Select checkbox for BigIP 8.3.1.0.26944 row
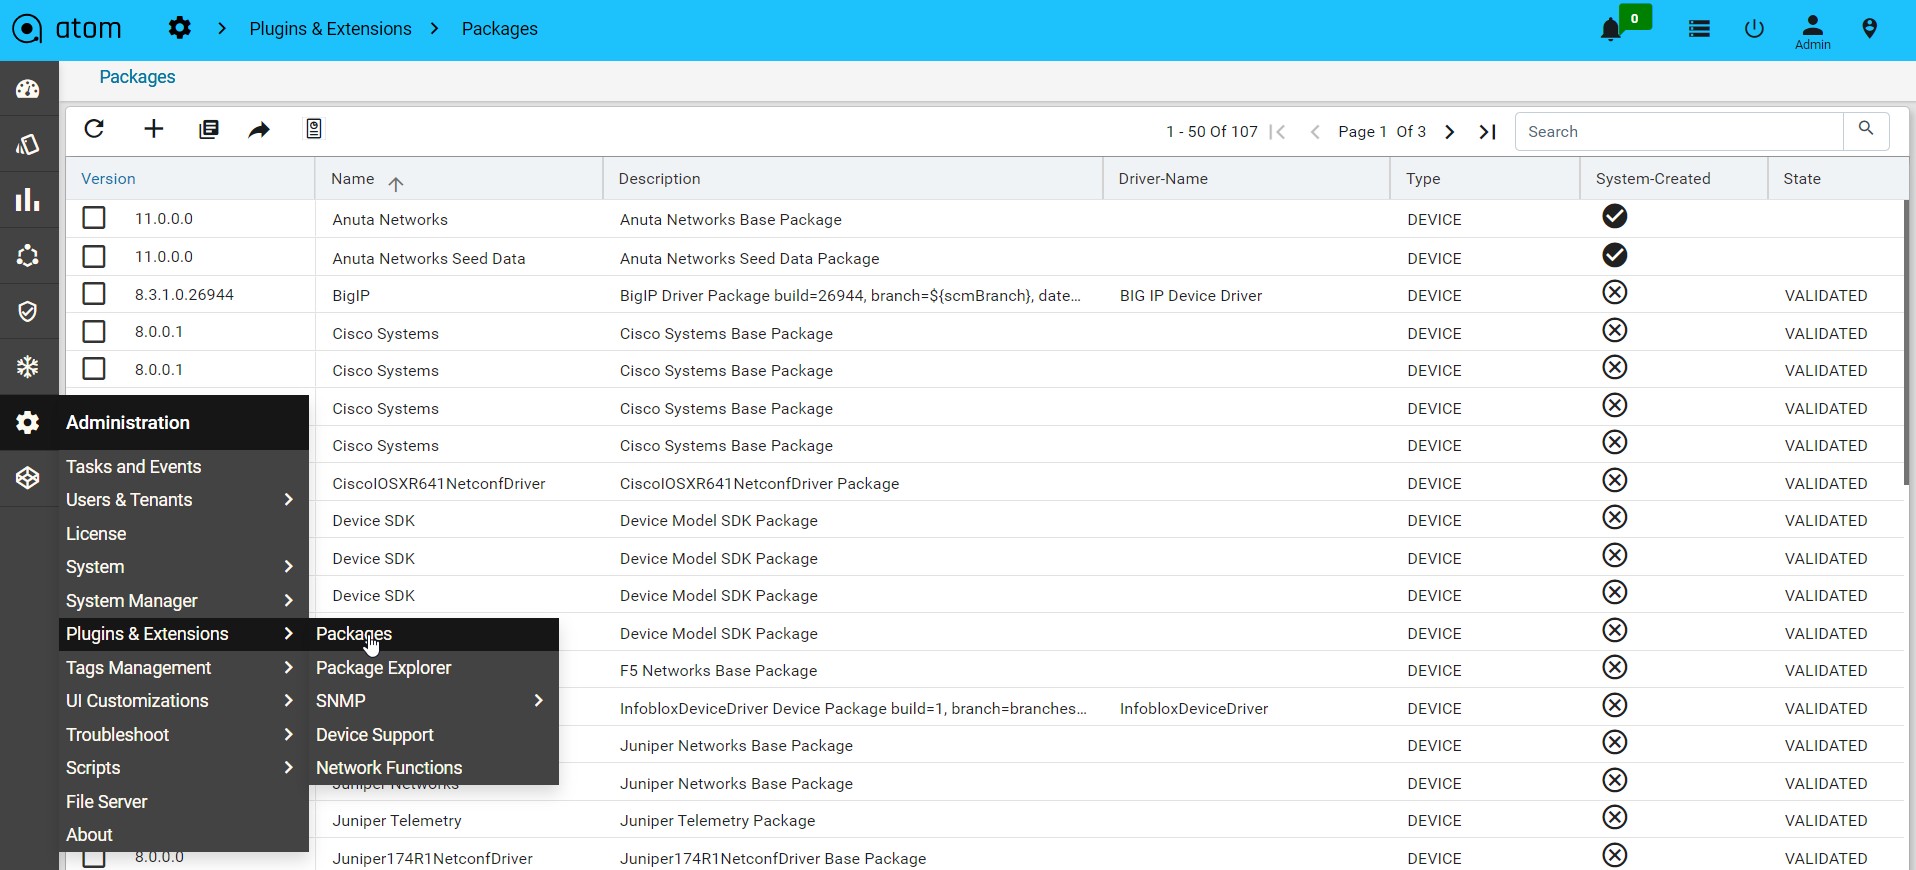Image resolution: width=1916 pixels, height=870 pixels. (x=94, y=294)
